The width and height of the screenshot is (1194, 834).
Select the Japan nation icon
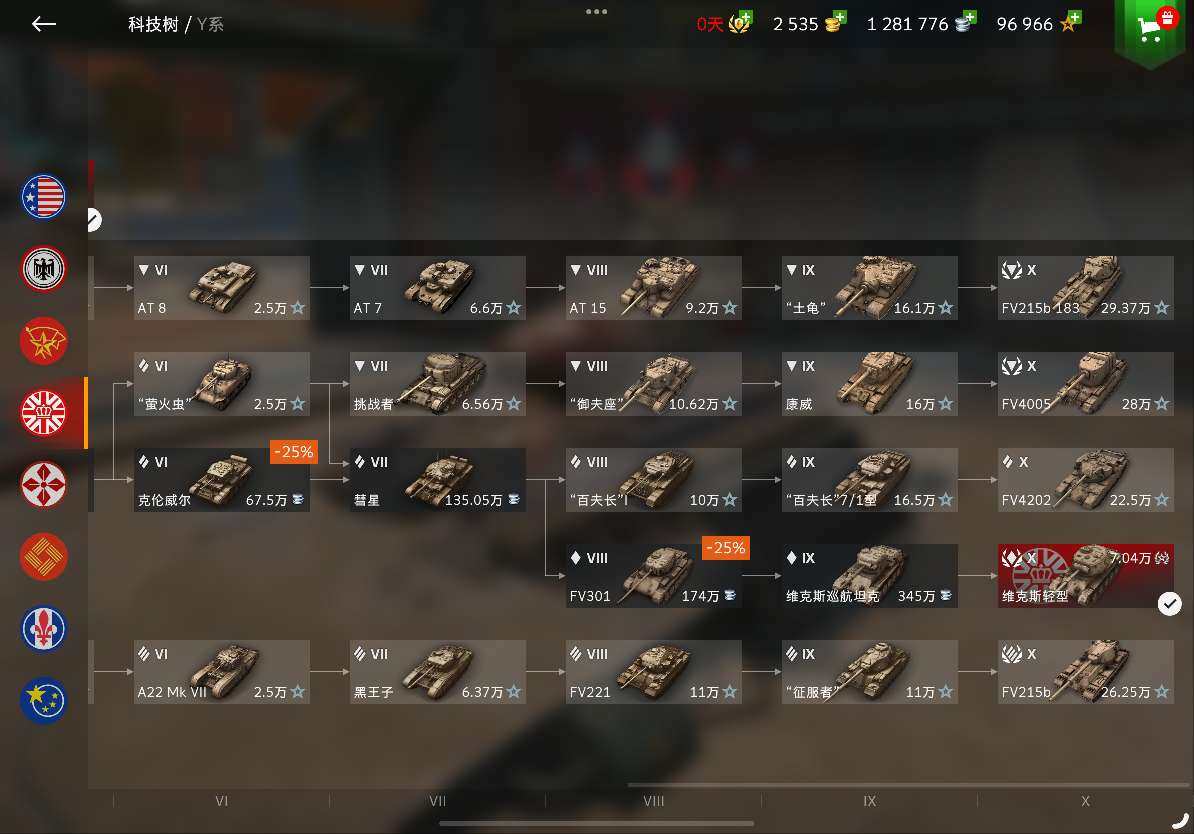[43, 484]
